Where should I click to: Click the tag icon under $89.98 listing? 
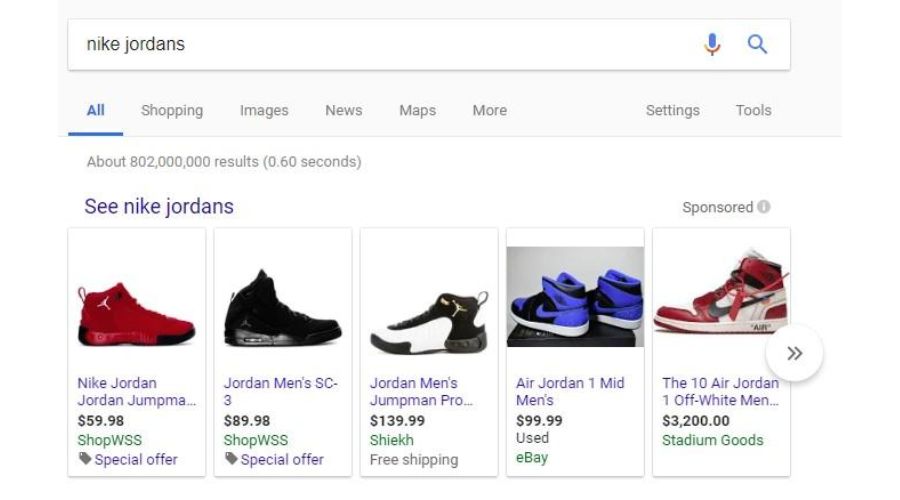[231, 458]
